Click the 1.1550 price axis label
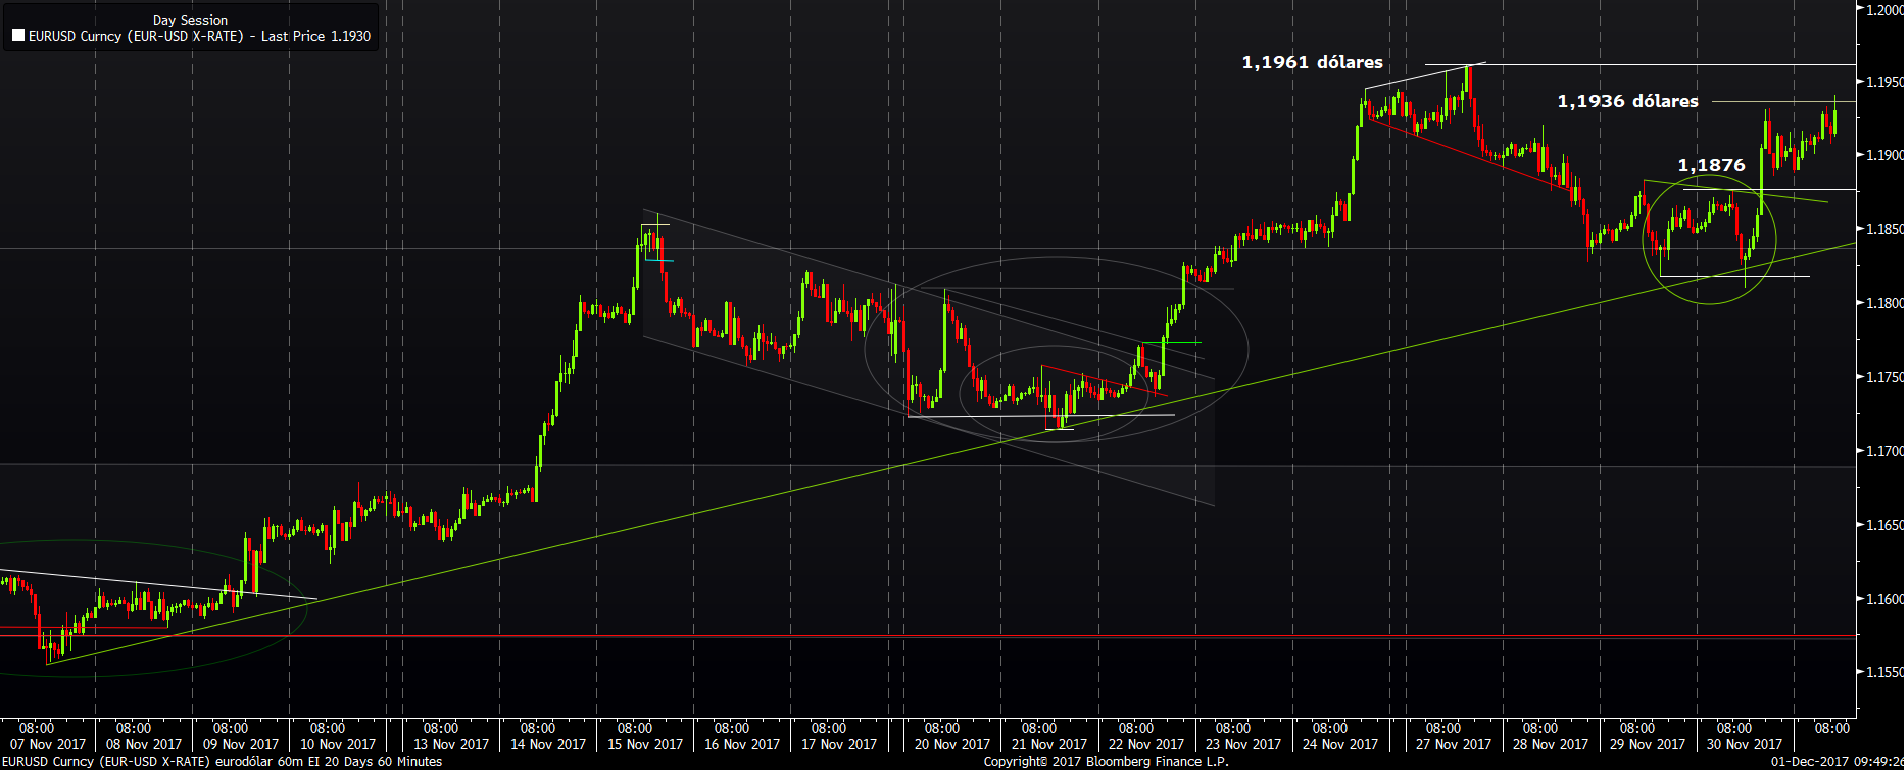 pyautogui.click(x=1885, y=672)
